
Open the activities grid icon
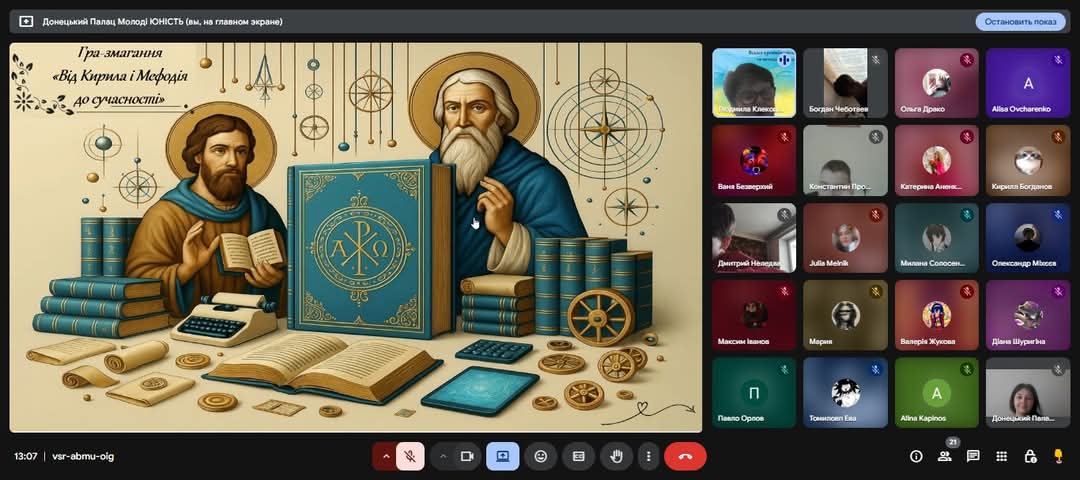pyautogui.click(x=1001, y=456)
